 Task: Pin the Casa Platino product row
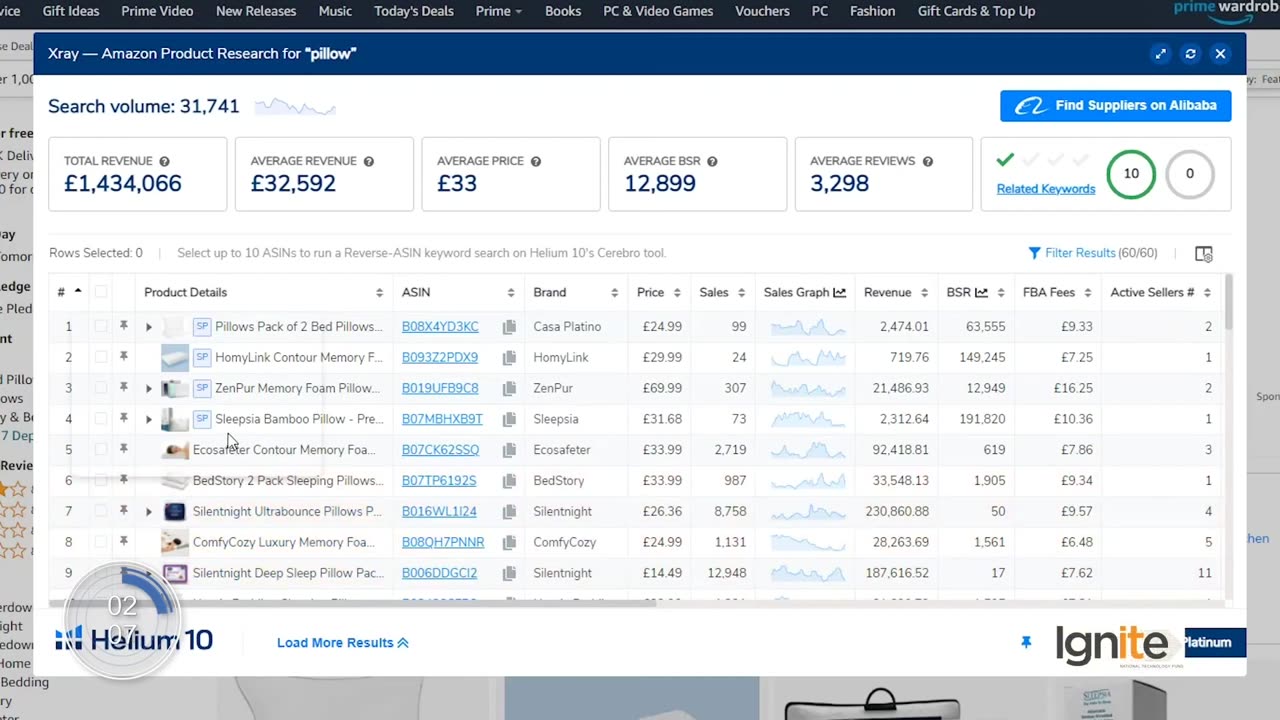click(124, 326)
